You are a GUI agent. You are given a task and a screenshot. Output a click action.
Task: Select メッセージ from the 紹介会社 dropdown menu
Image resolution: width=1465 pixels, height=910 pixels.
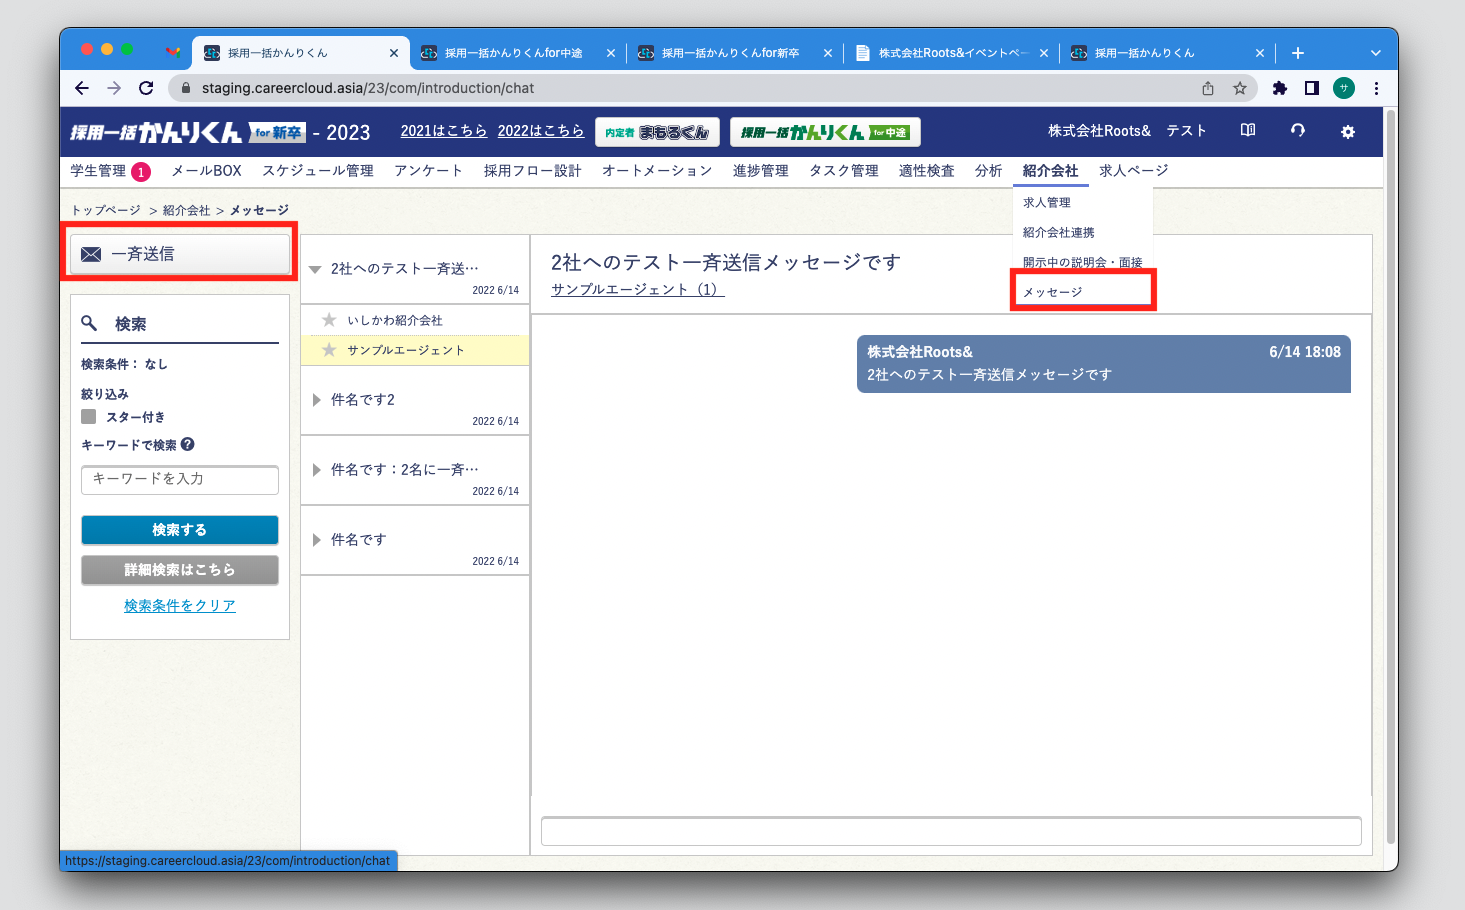[1053, 292]
